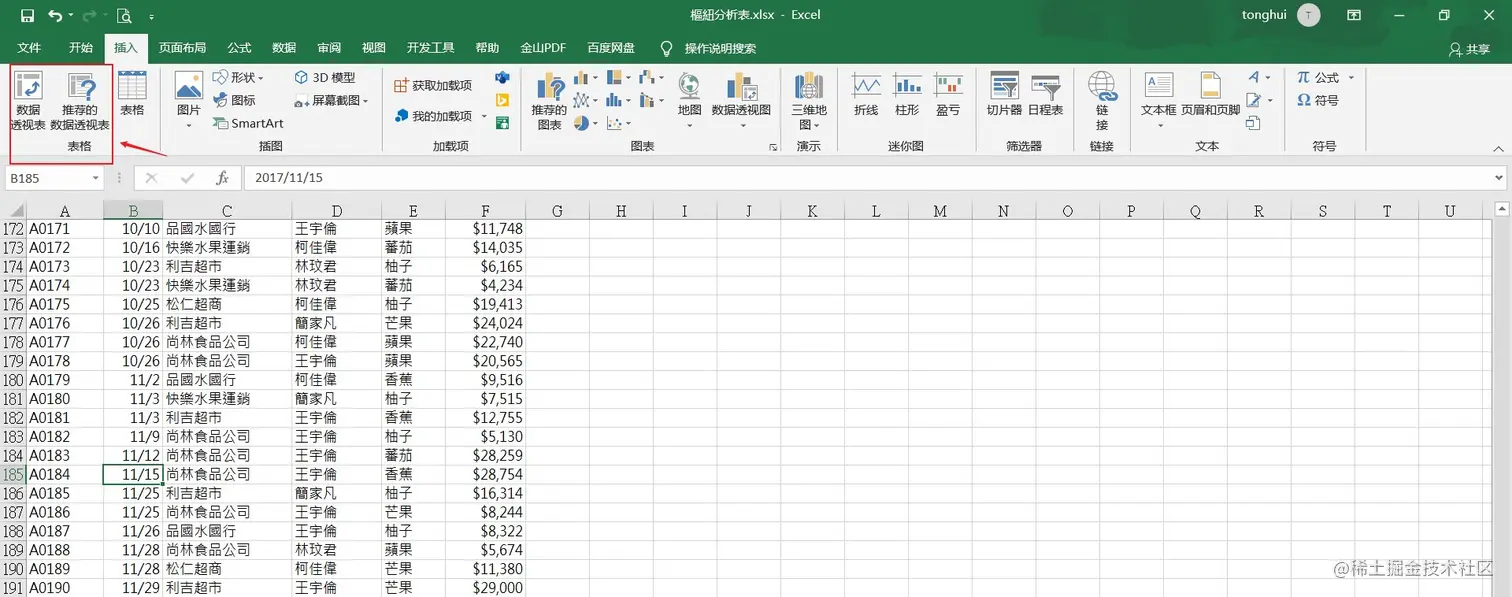Select column F header
This screenshot has width=1512, height=597.
pos(485,211)
